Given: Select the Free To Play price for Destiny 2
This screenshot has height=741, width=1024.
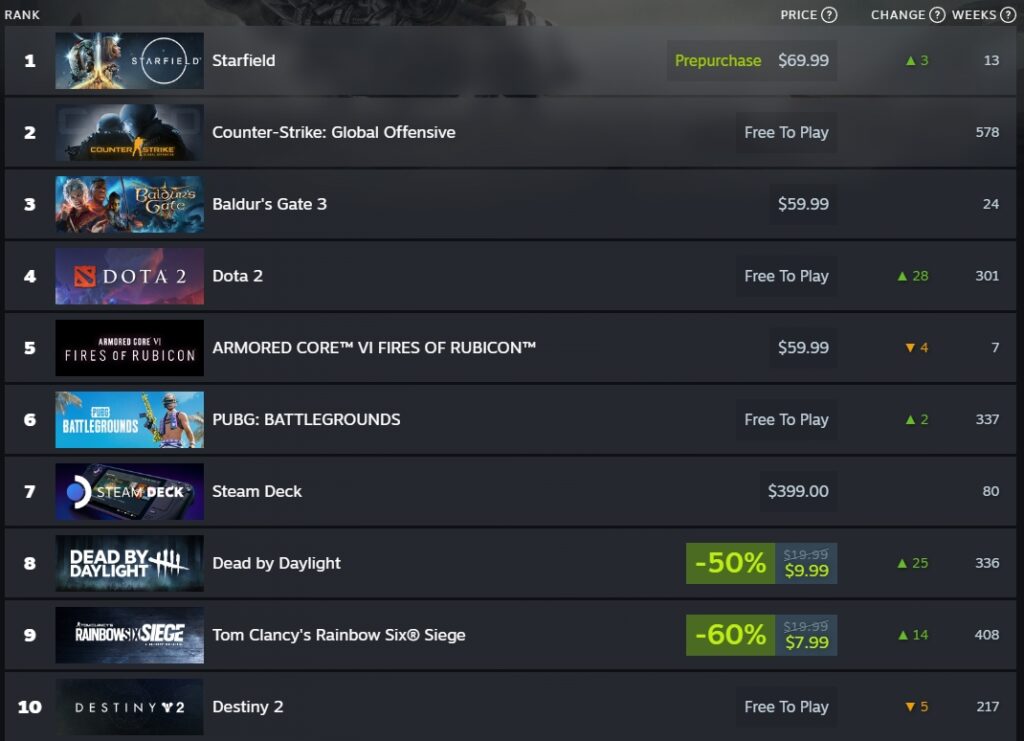Looking at the screenshot, I should coord(786,707).
